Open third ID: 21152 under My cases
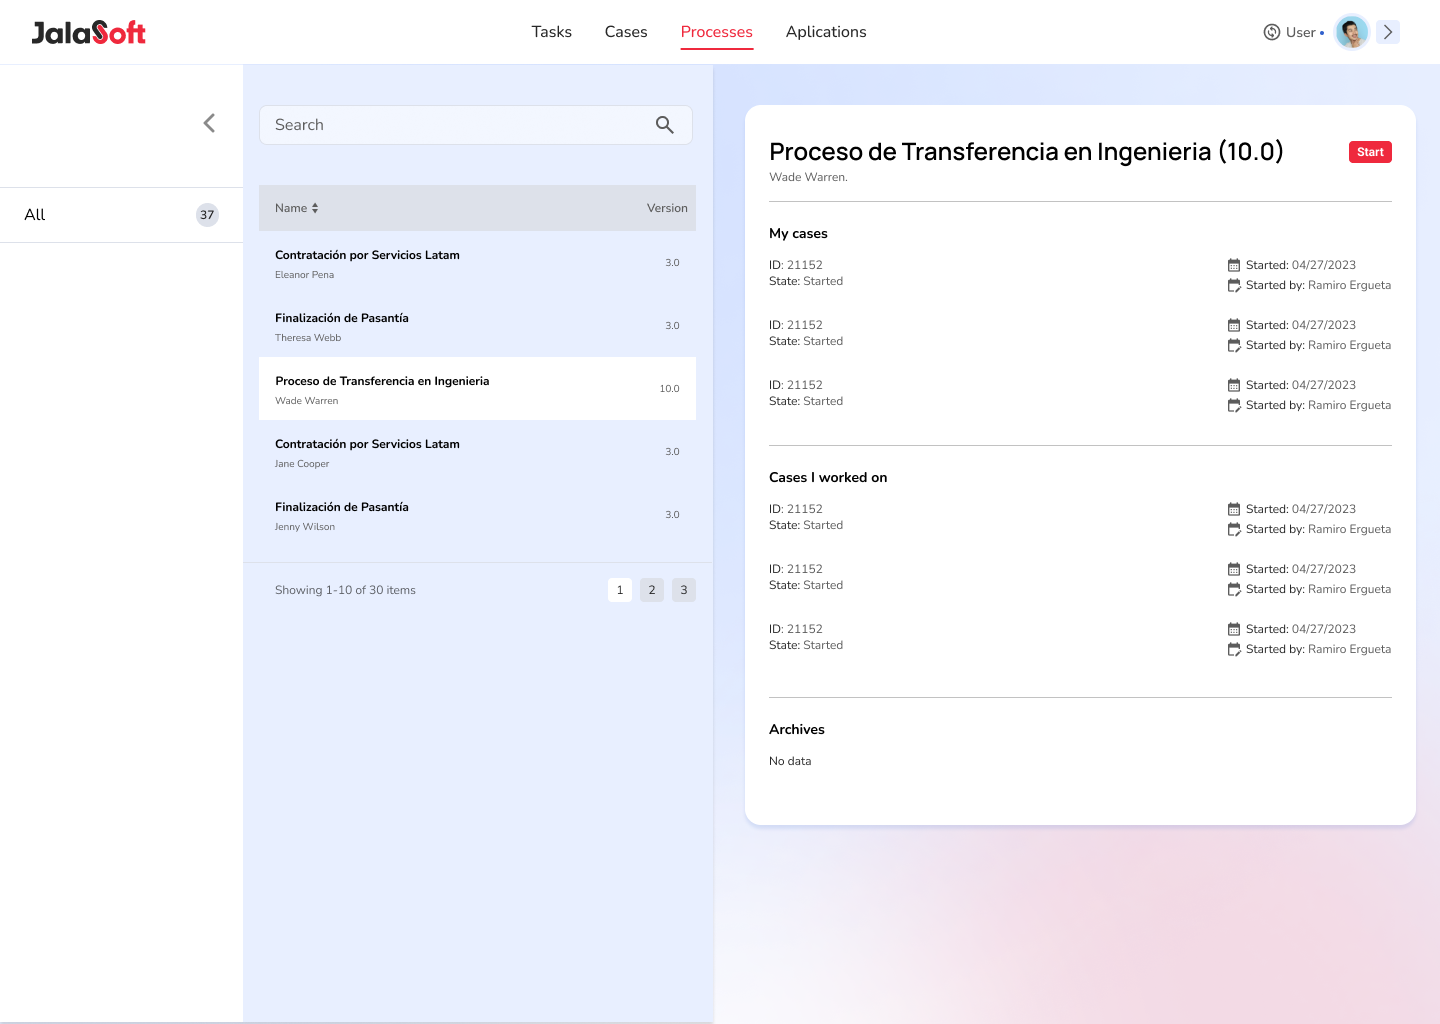1440x1024 pixels. pyautogui.click(x=796, y=385)
